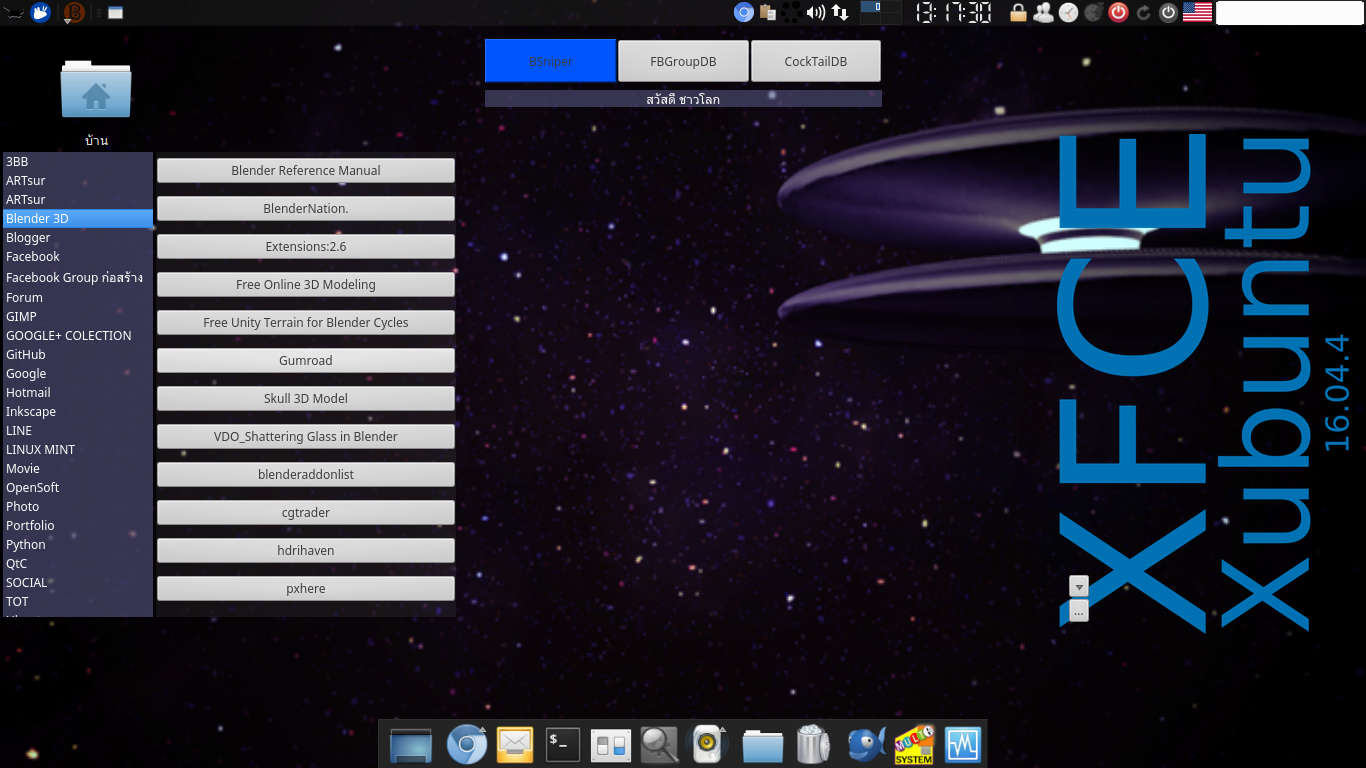
Task: Open the clipboard manager tray icon
Action: pyautogui.click(x=768, y=13)
